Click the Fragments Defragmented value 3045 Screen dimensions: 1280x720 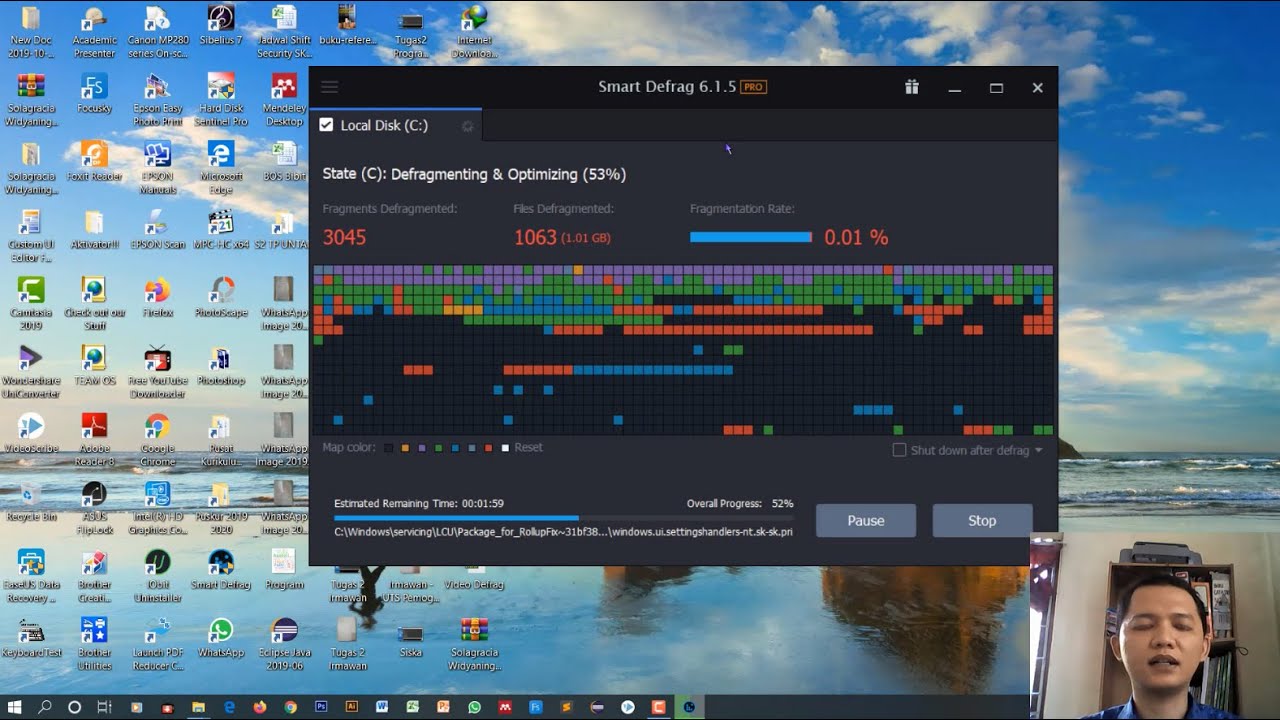click(x=344, y=237)
